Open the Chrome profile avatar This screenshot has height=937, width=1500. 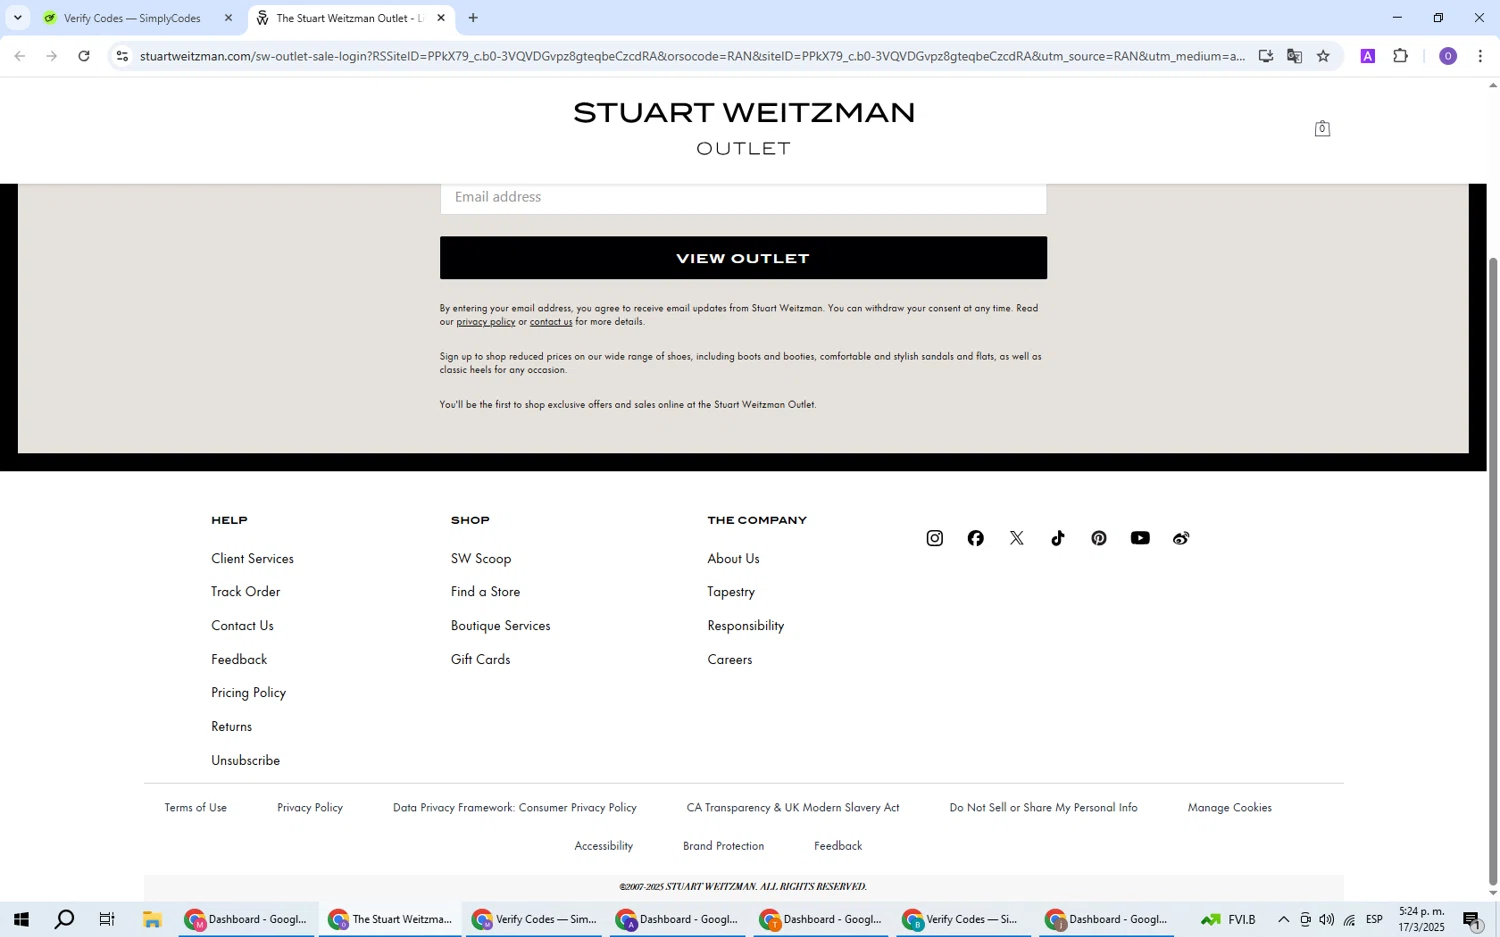click(1448, 56)
